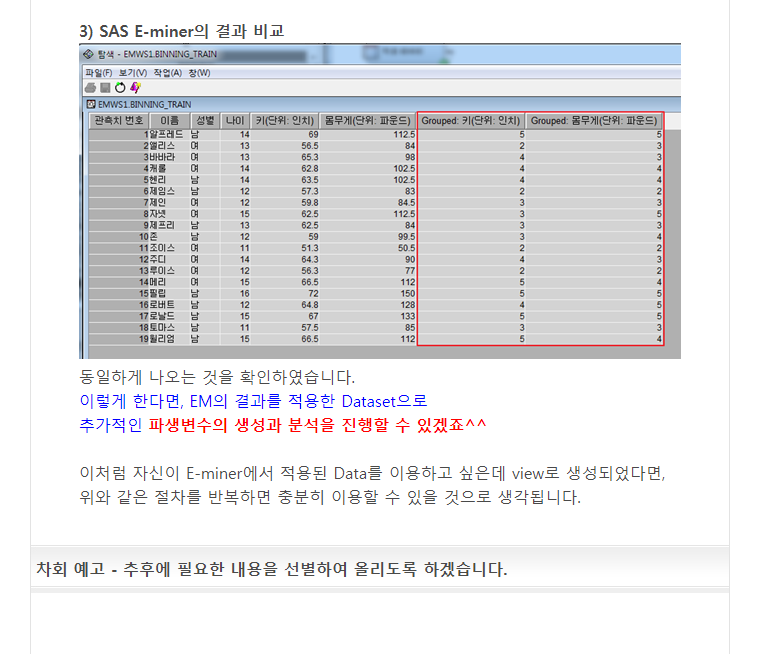763x654 pixels.
Task: Click the 성별 column header
Action: pyautogui.click(x=205, y=121)
